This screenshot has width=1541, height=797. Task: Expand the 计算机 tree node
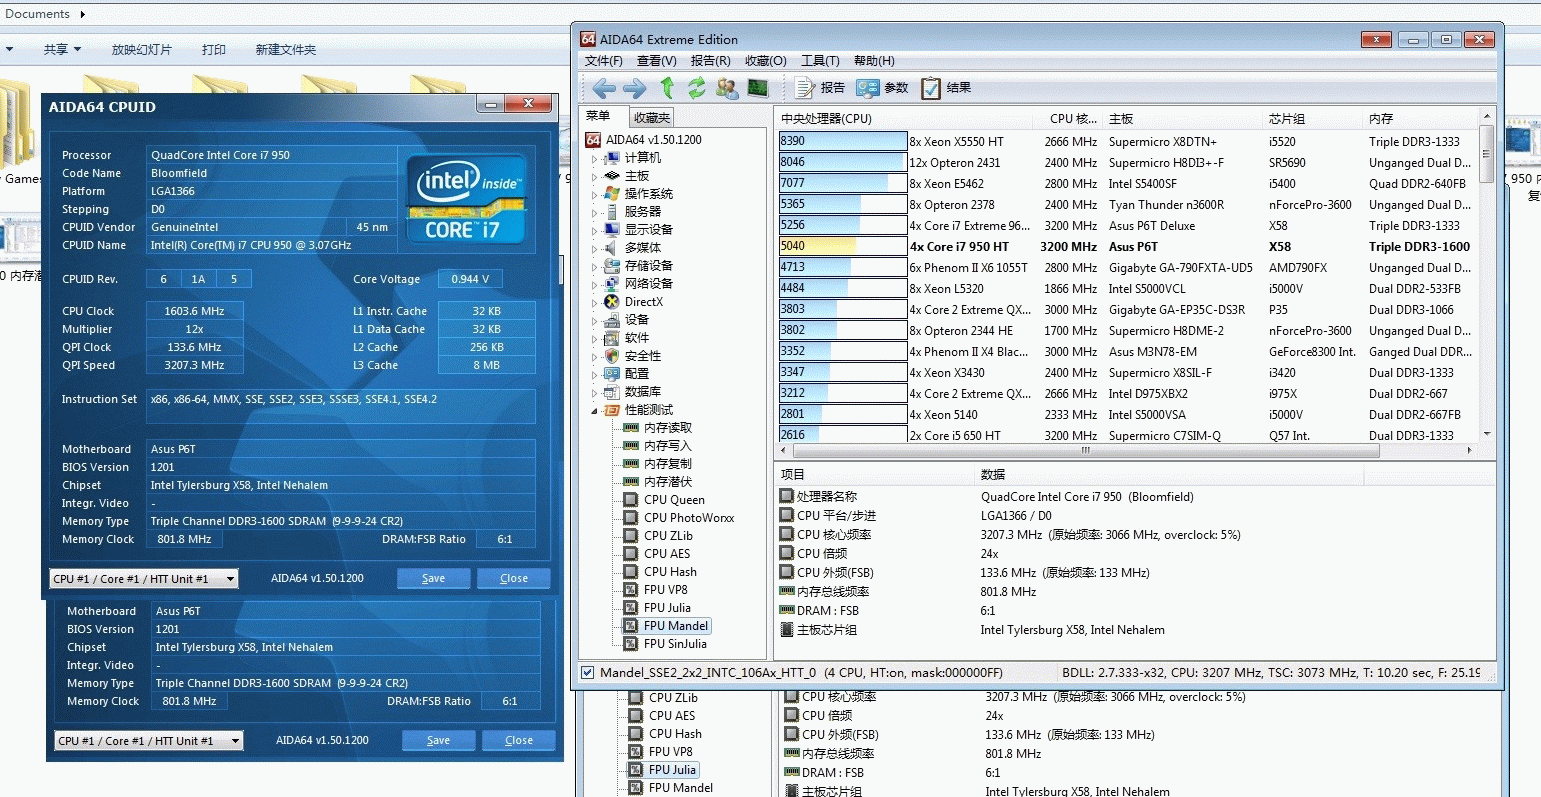(594, 158)
